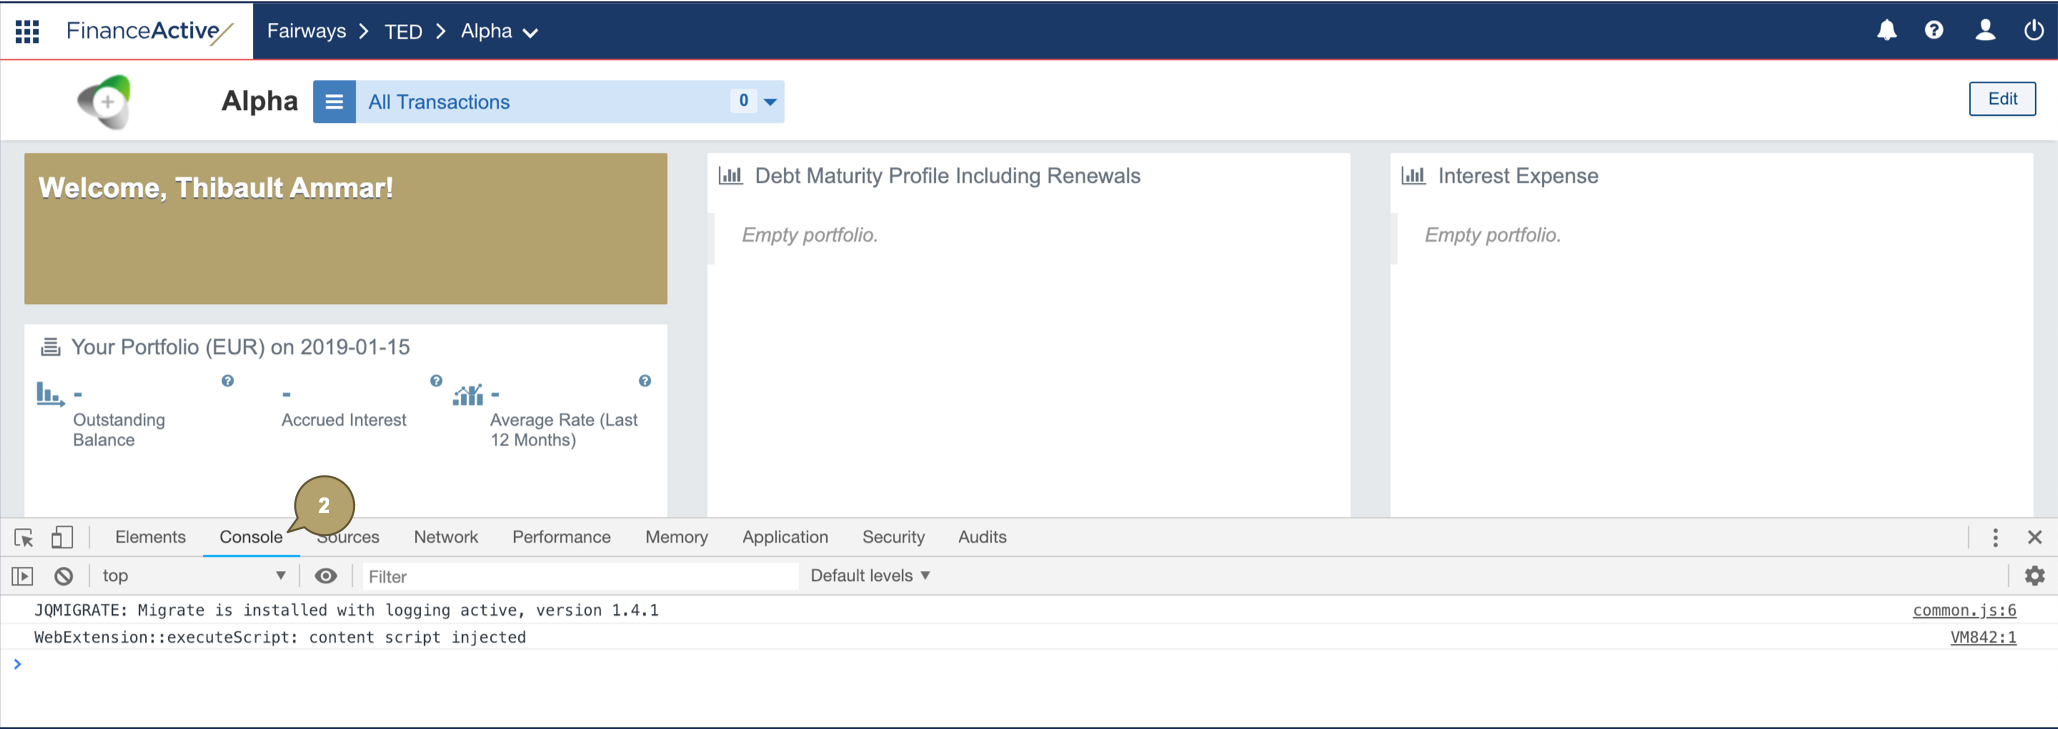
Task: Click the power logout icon
Action: click(2033, 31)
